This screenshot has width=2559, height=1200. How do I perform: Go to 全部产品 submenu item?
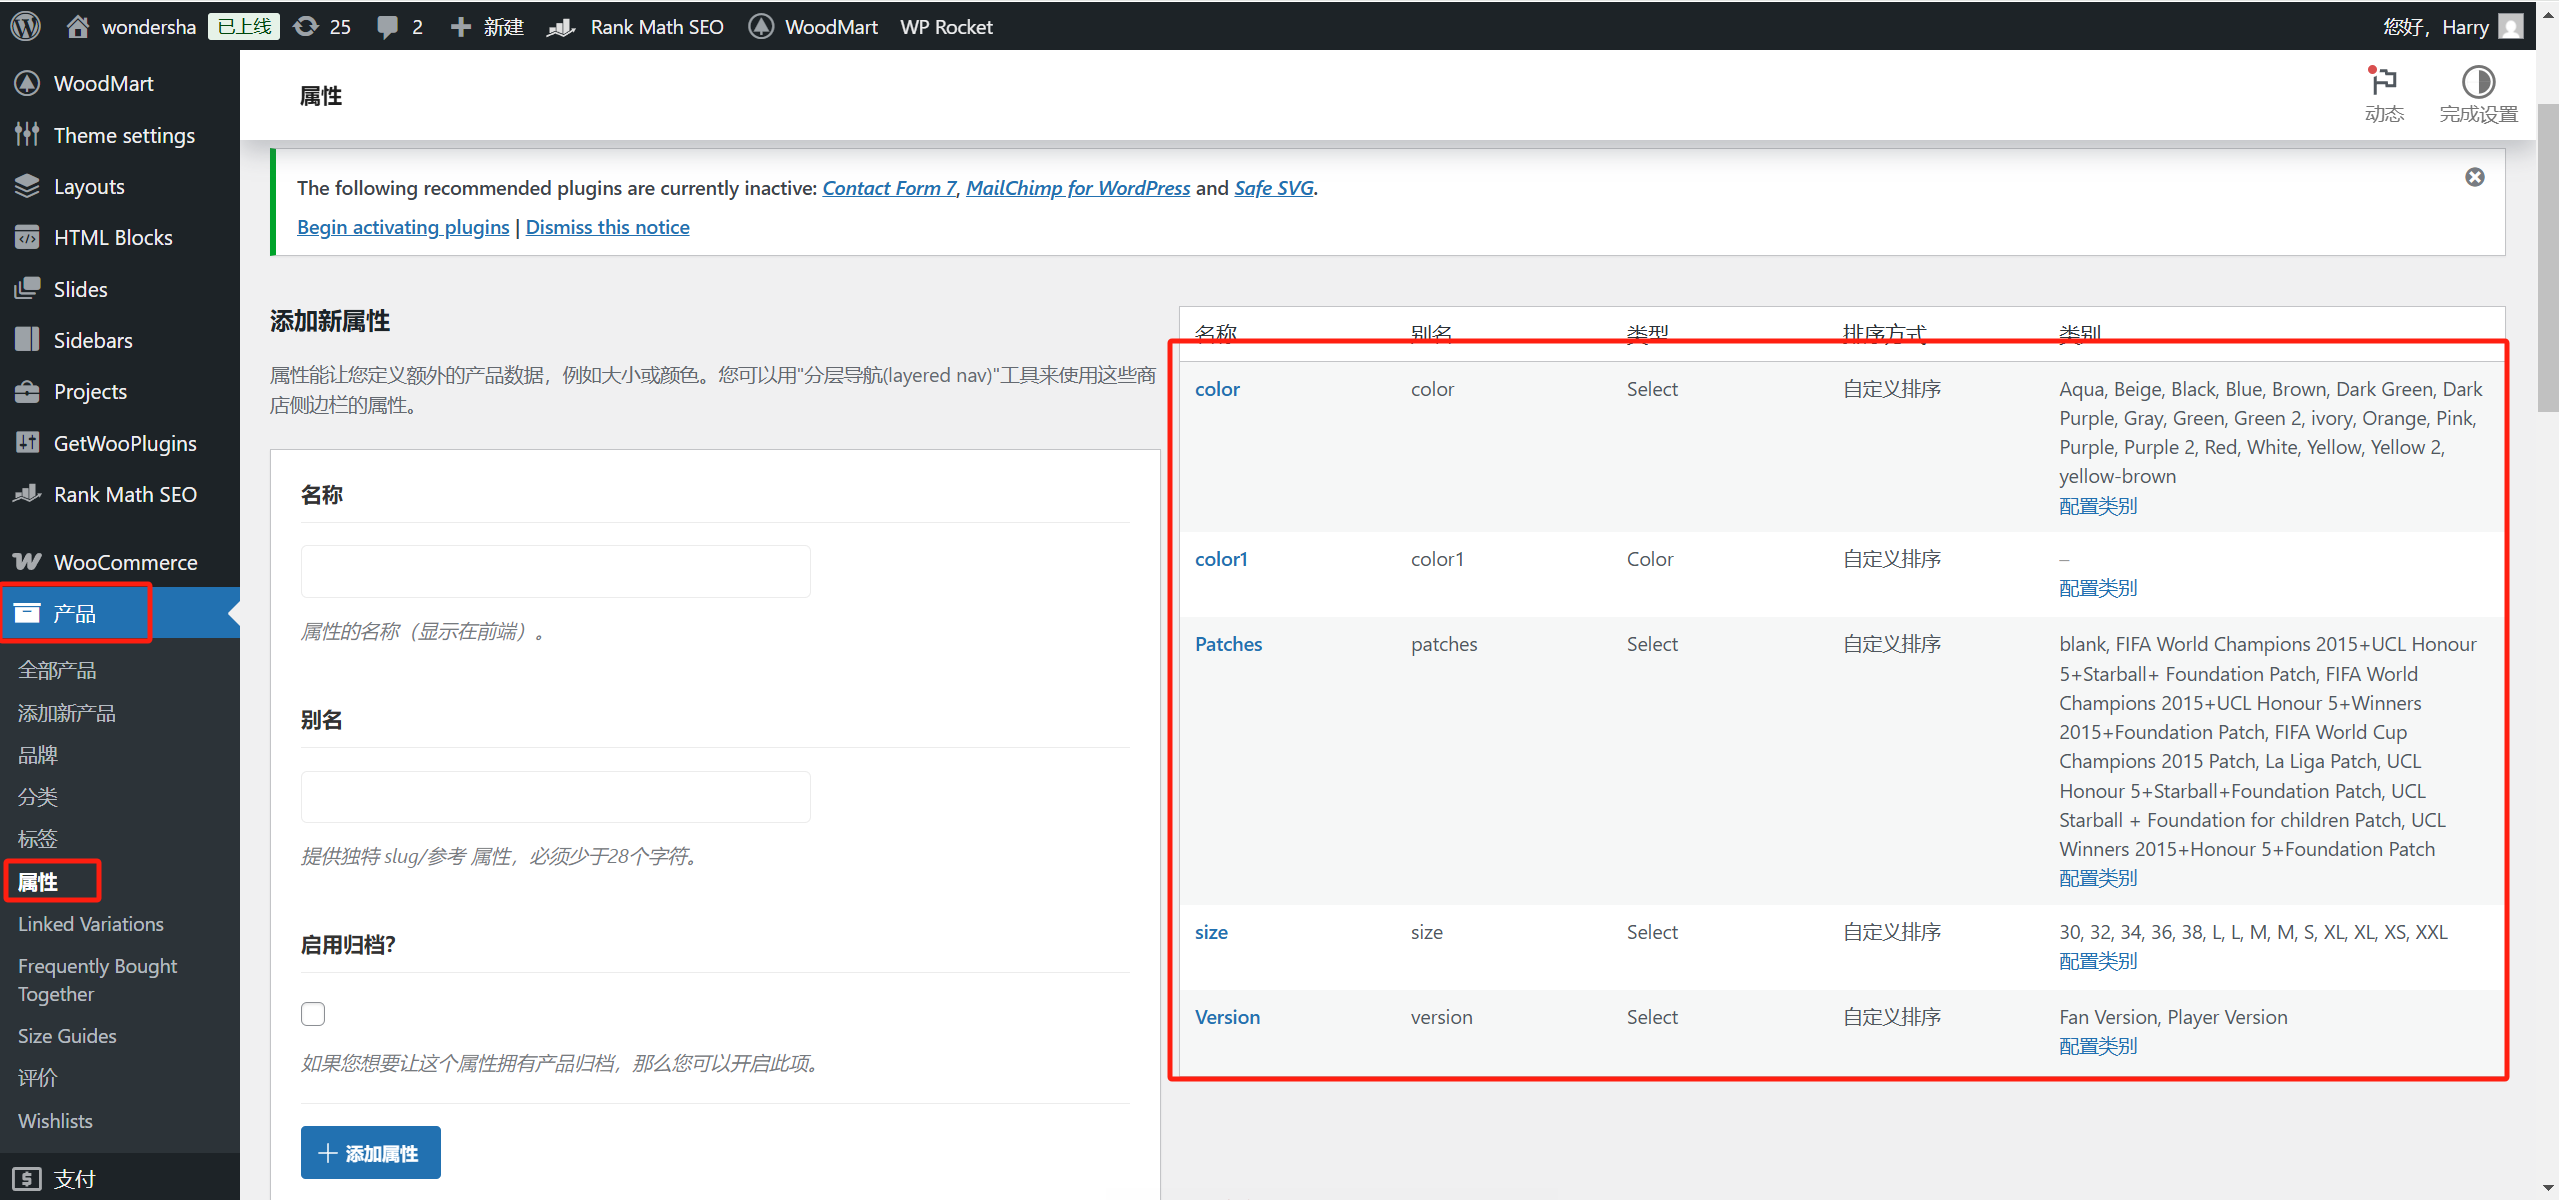[x=57, y=670]
